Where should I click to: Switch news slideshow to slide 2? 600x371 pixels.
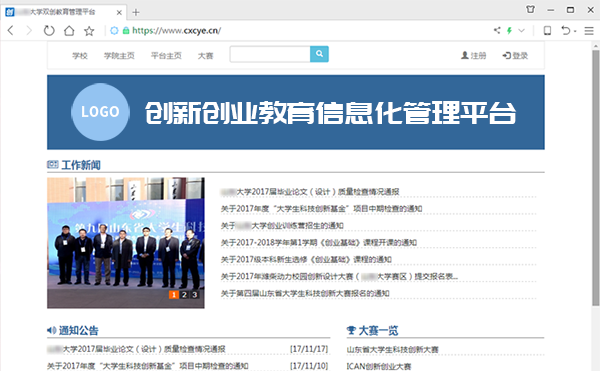tap(184, 295)
